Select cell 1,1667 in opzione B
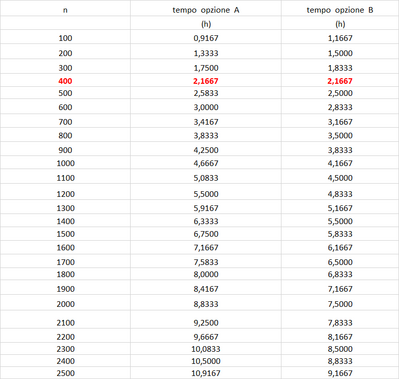The width and height of the screenshot is (399, 379). pyautogui.click(x=340, y=38)
